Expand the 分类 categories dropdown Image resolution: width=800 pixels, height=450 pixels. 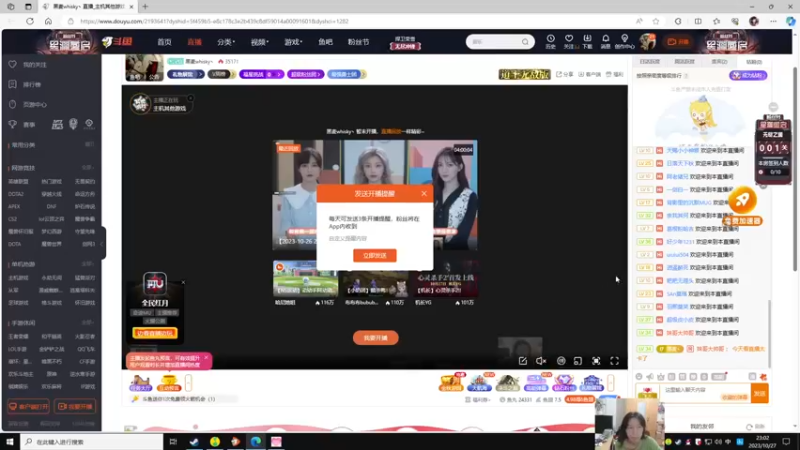pyautogui.click(x=226, y=42)
